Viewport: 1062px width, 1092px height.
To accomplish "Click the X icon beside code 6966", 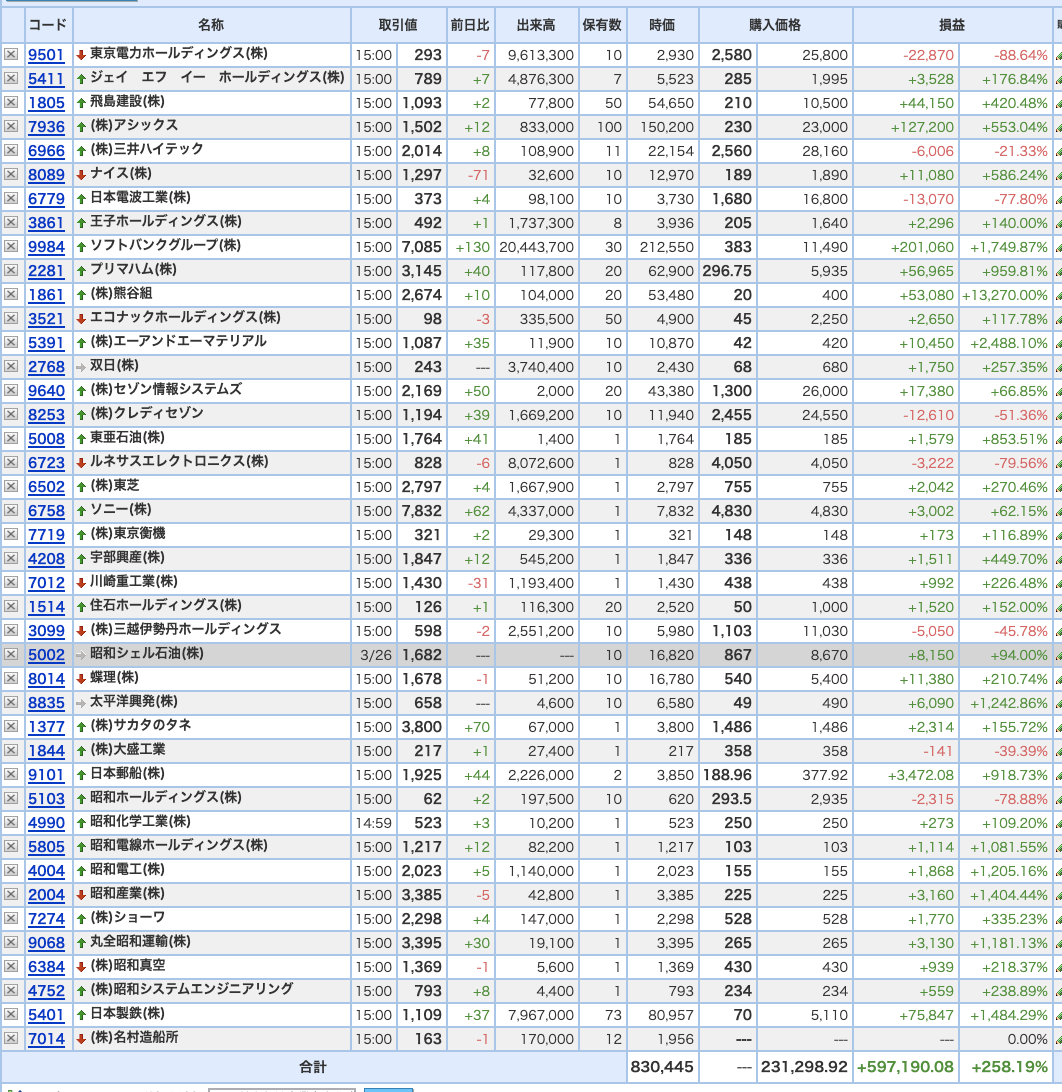I will [10, 150].
